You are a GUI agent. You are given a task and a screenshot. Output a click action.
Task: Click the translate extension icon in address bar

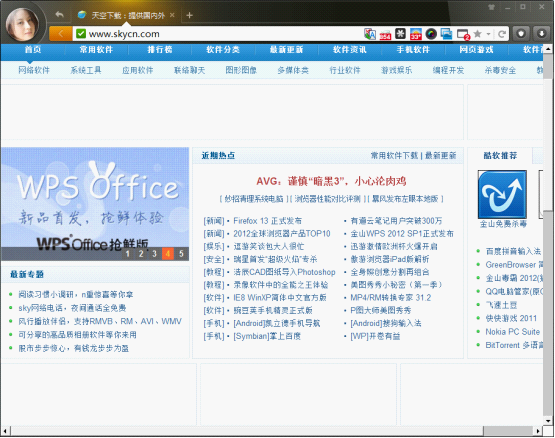[x=370, y=34]
